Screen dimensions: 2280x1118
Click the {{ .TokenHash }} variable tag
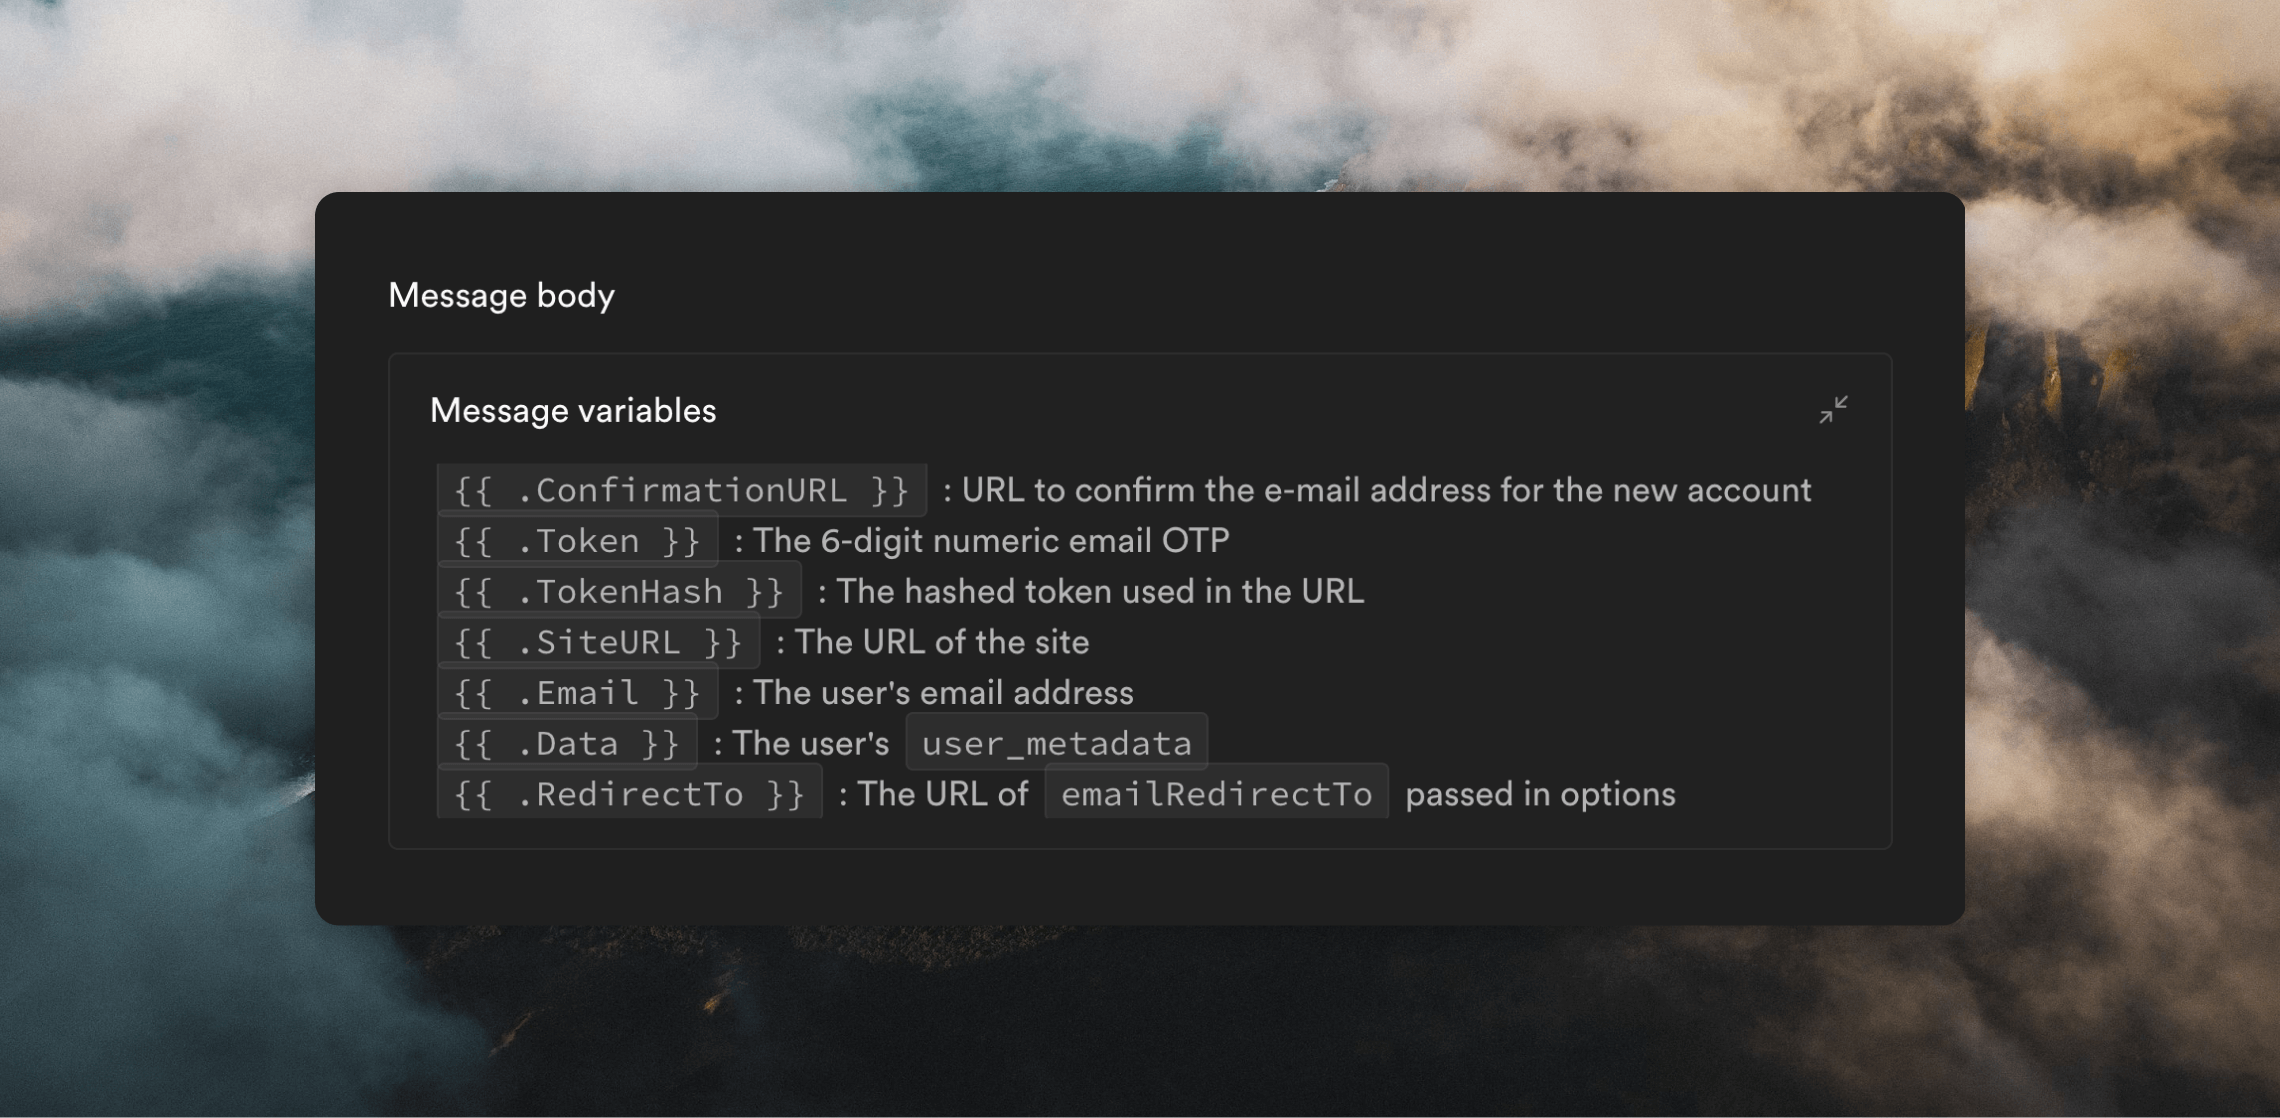coord(619,592)
